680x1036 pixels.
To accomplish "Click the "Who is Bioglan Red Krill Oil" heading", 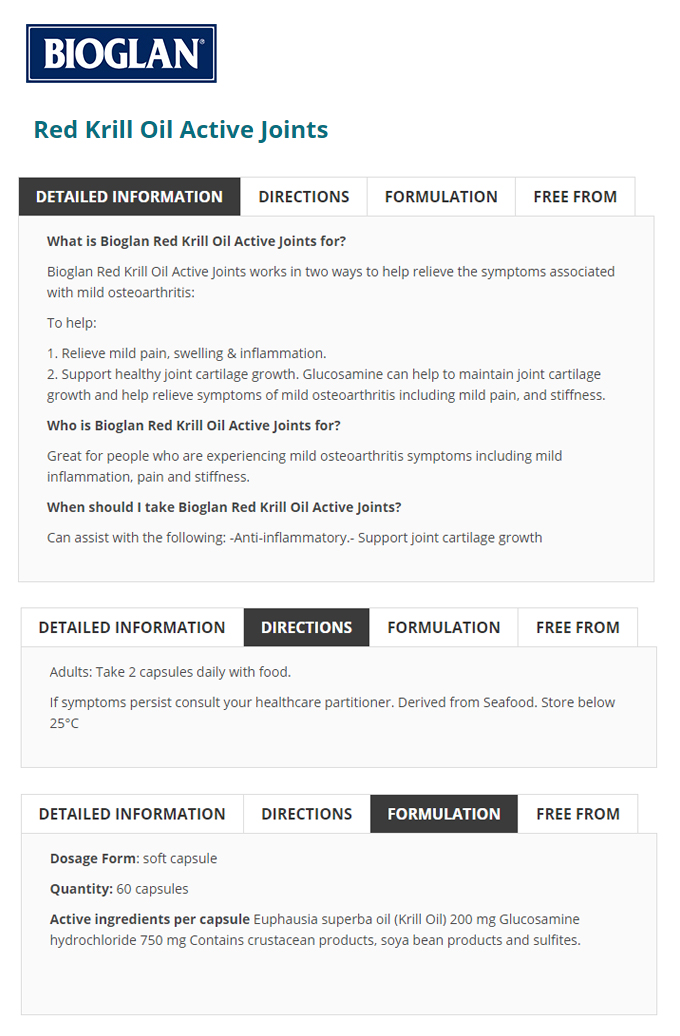I will click(193, 425).
